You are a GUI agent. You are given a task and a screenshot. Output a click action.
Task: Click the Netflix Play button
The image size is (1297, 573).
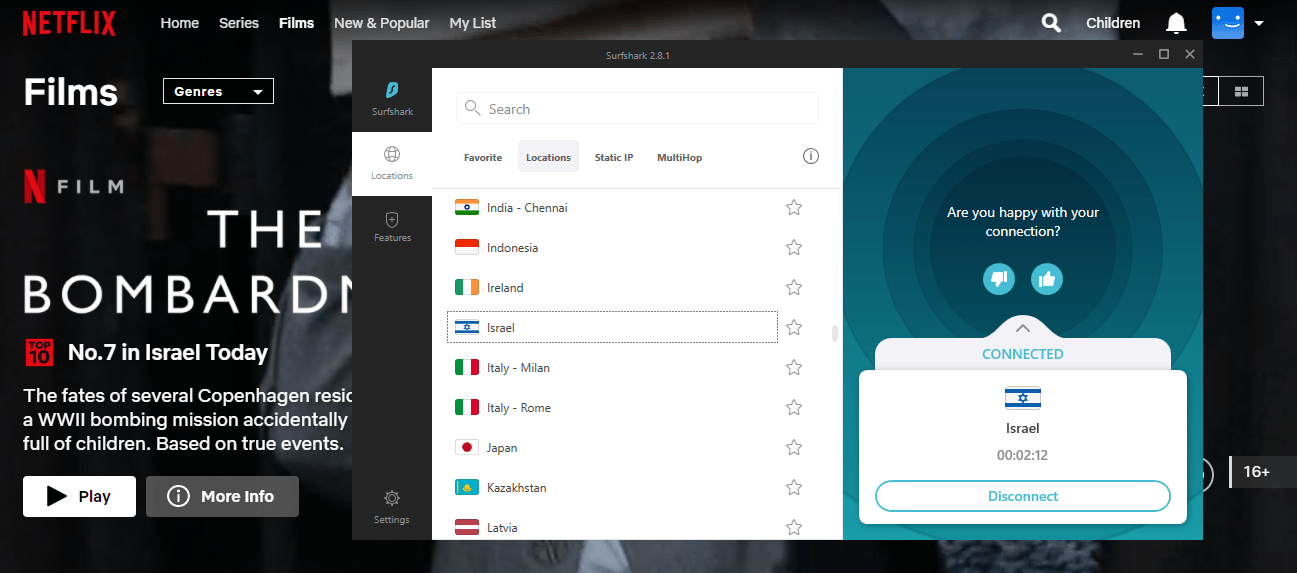coord(79,496)
